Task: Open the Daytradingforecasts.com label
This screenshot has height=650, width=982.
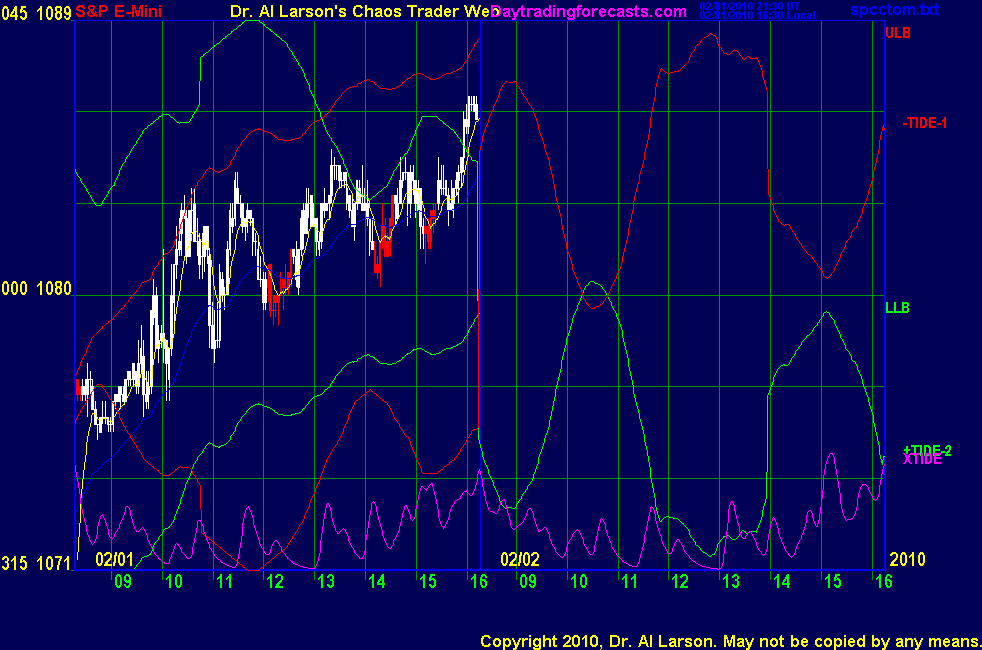Action: (589, 12)
